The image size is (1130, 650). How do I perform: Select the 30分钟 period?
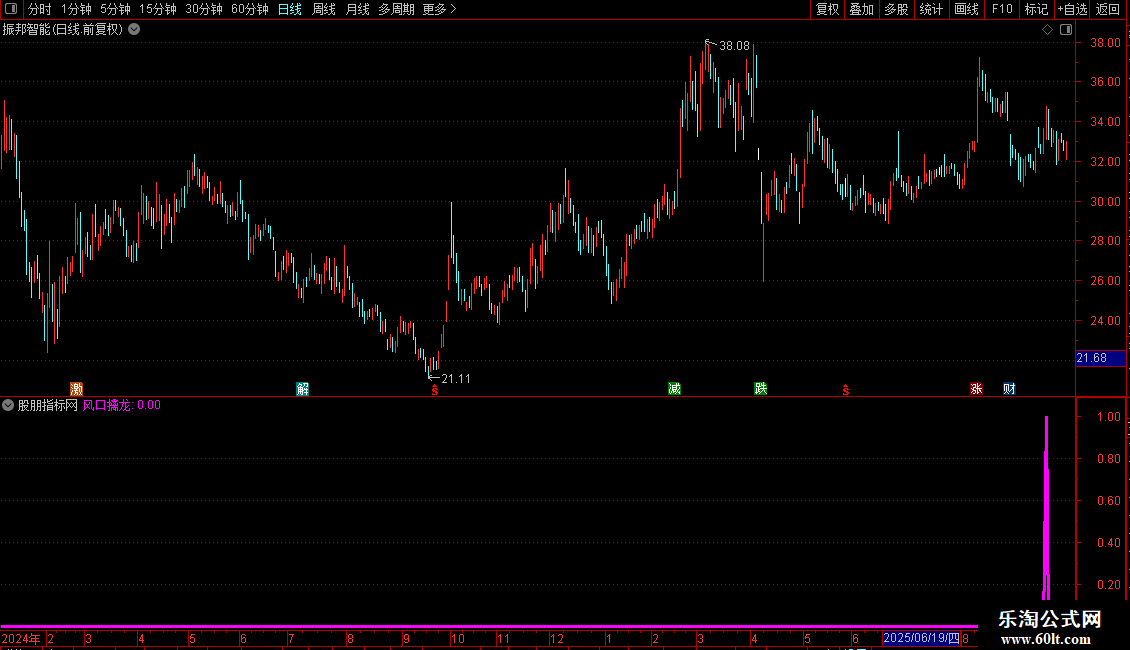pyautogui.click(x=204, y=9)
